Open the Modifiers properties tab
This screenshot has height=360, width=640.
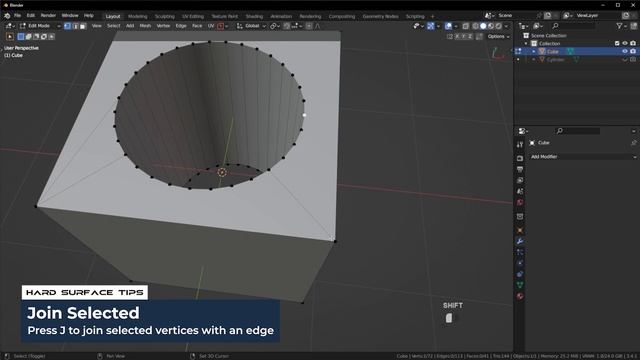(520, 241)
